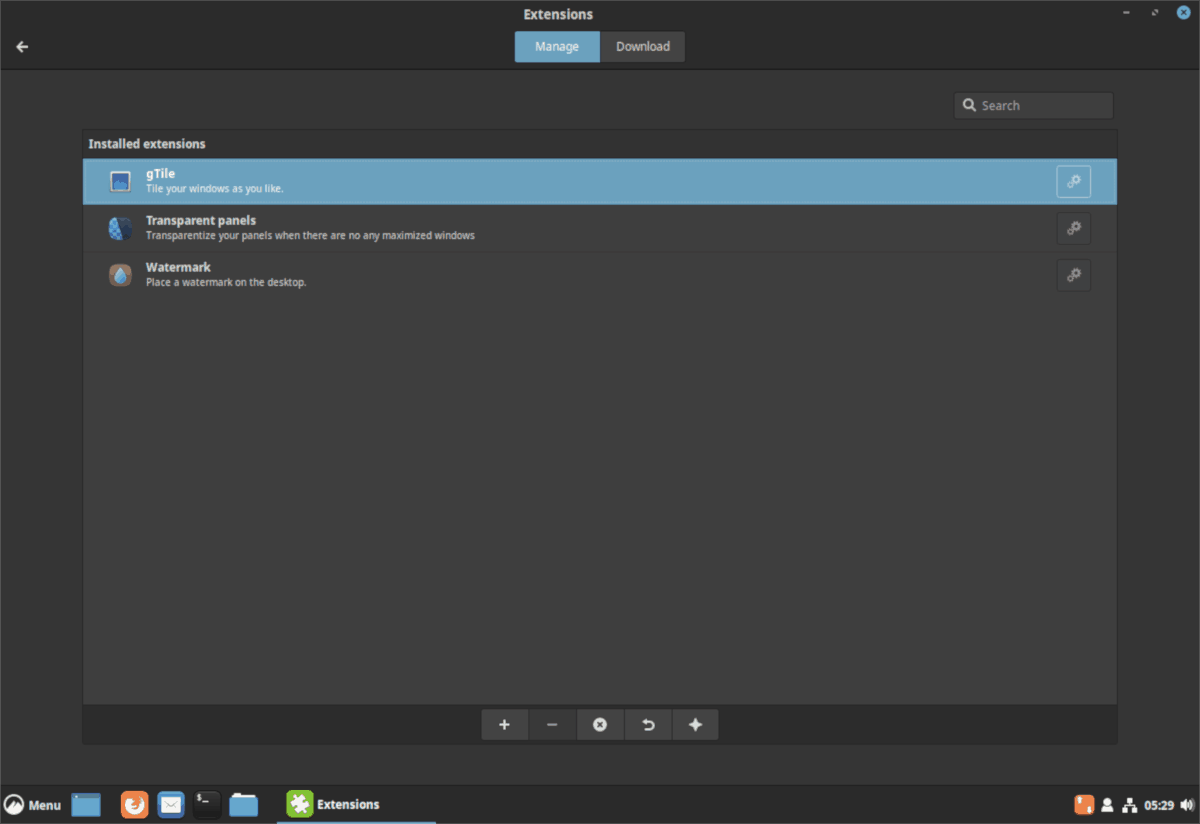
Task: Open the email client from taskbar
Action: [170, 804]
